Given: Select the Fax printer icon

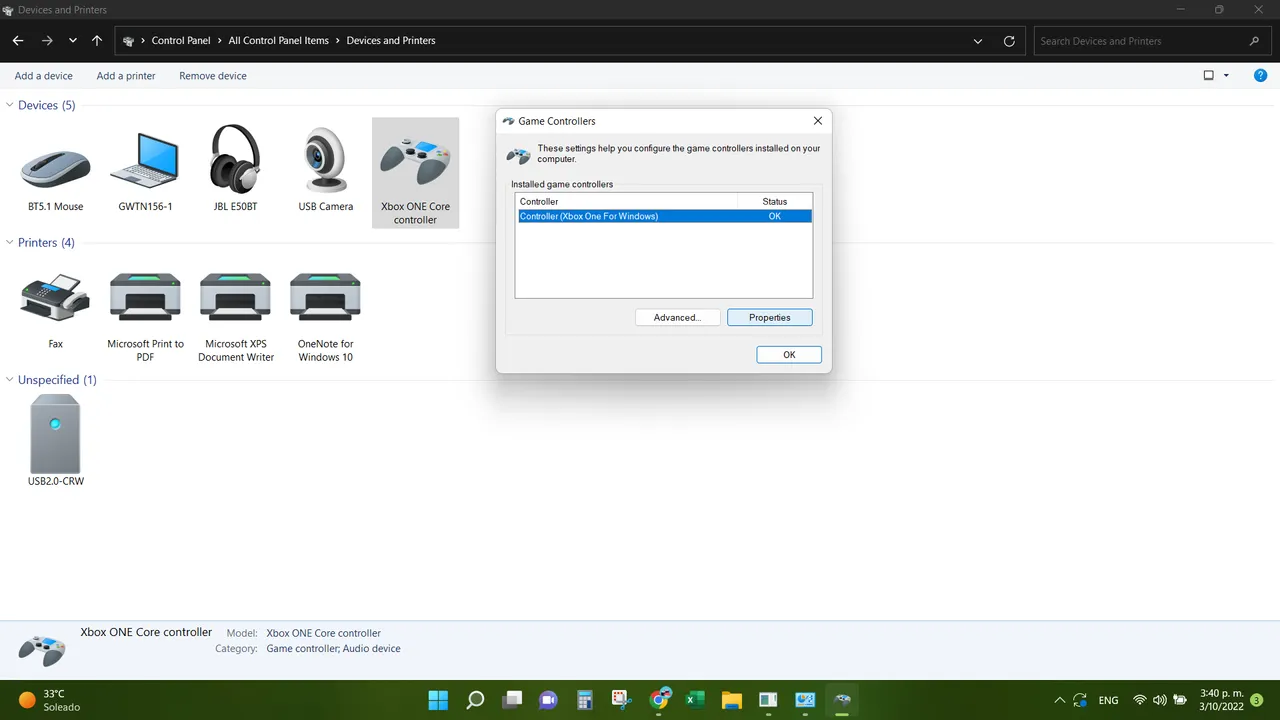Looking at the screenshot, I should (x=55, y=297).
